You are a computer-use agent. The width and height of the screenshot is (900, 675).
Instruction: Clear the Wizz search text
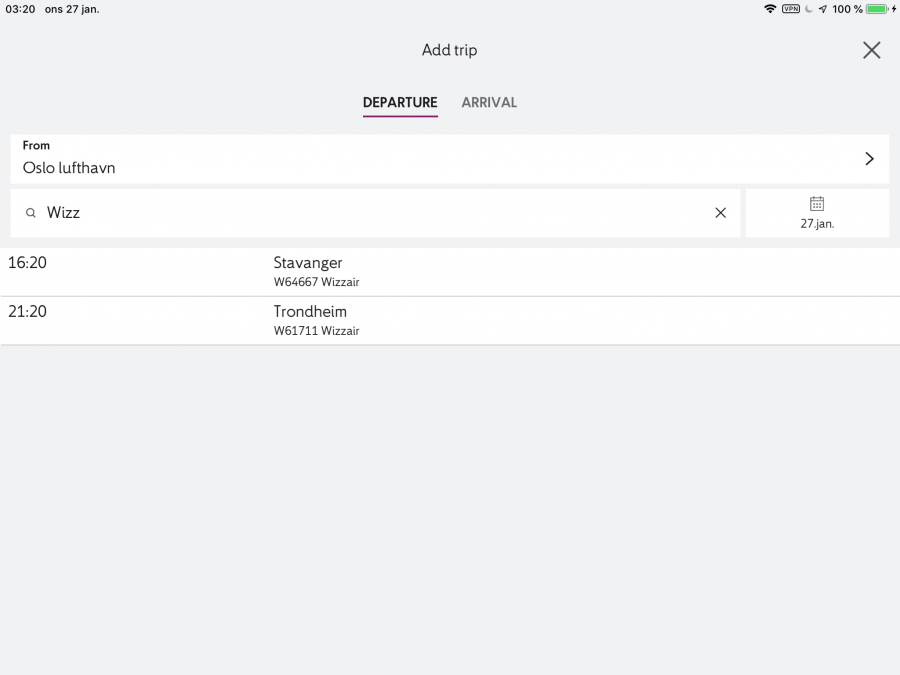tap(720, 213)
